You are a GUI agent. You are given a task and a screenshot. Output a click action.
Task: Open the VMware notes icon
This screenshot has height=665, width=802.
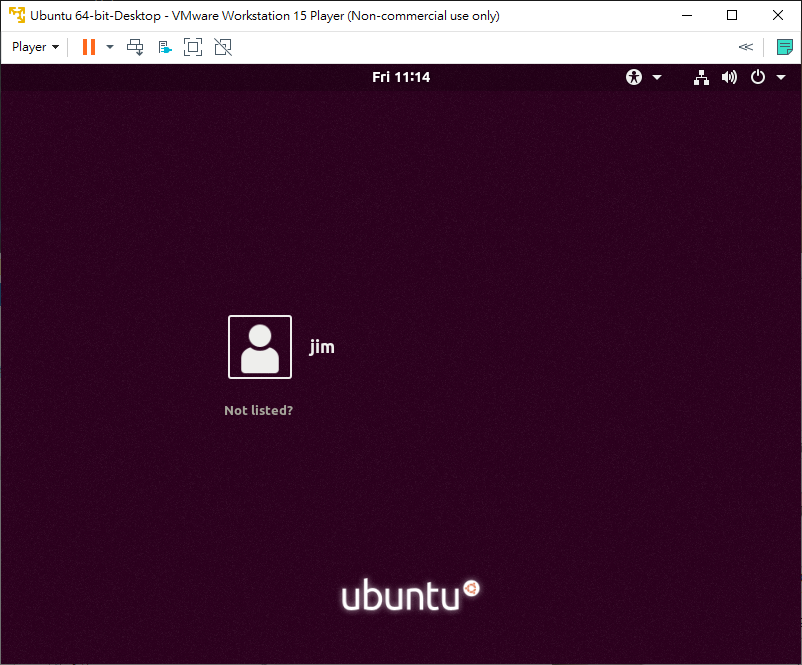click(785, 47)
